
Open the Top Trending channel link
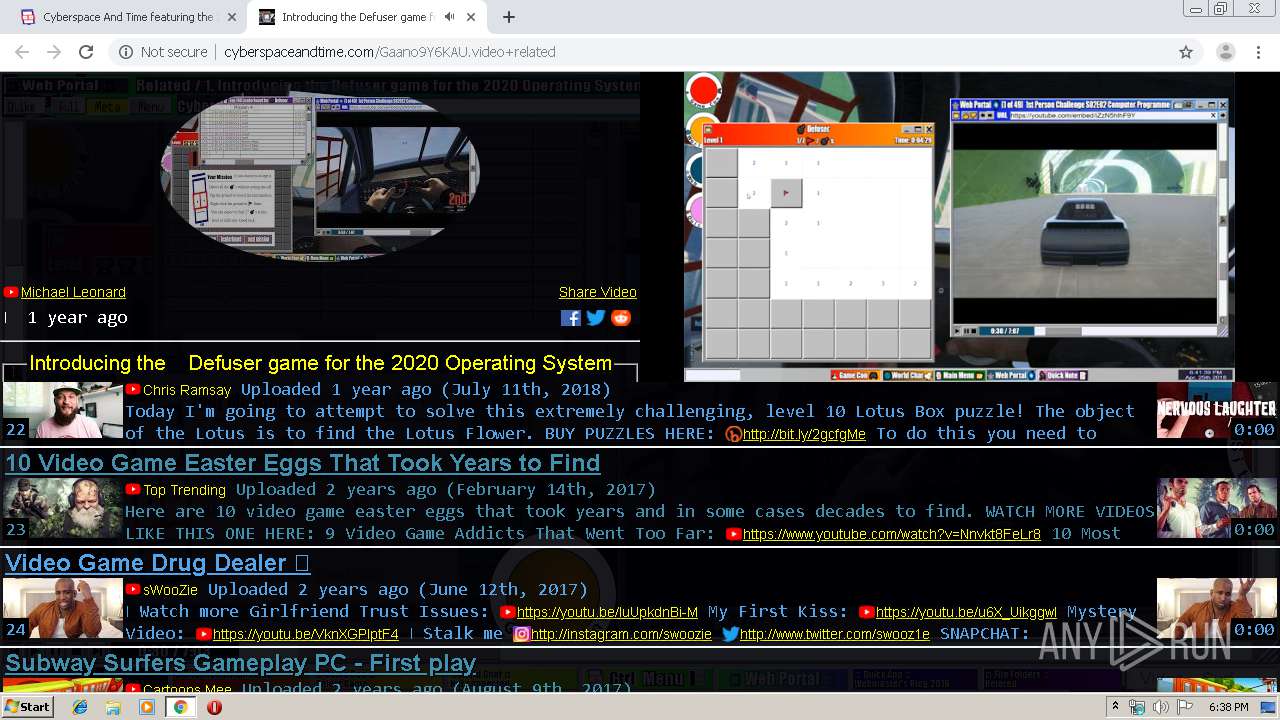coord(184,490)
